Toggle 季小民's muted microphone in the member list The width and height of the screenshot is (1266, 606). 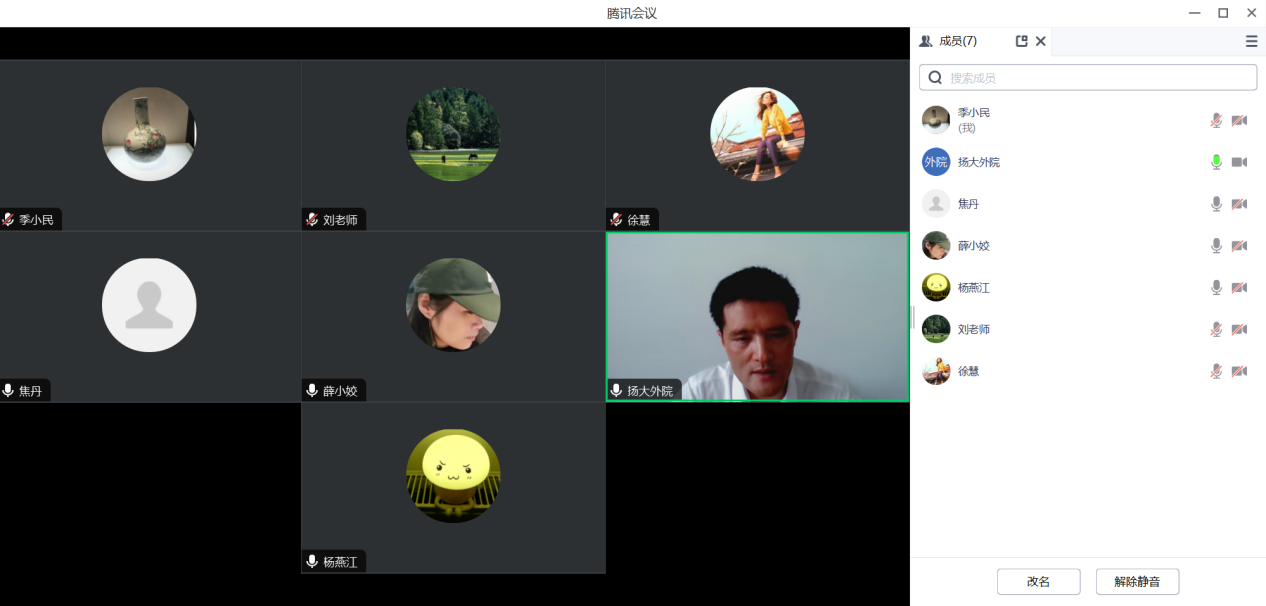coord(1216,120)
